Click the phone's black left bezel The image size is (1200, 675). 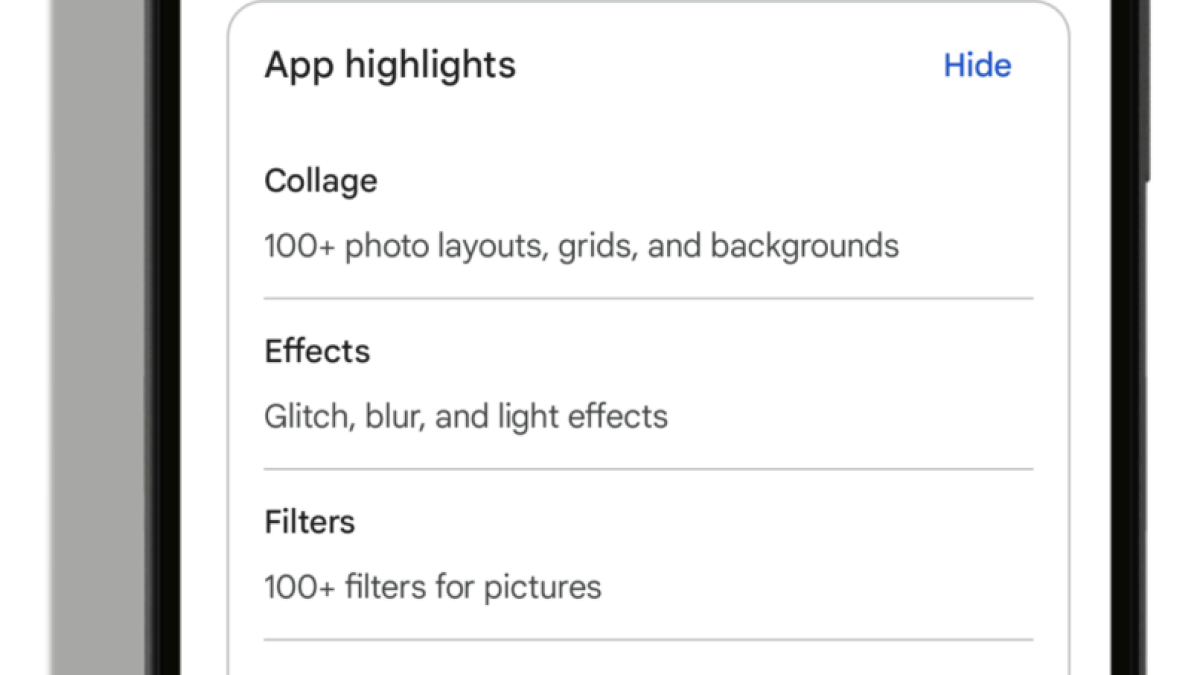pyautogui.click(x=164, y=340)
